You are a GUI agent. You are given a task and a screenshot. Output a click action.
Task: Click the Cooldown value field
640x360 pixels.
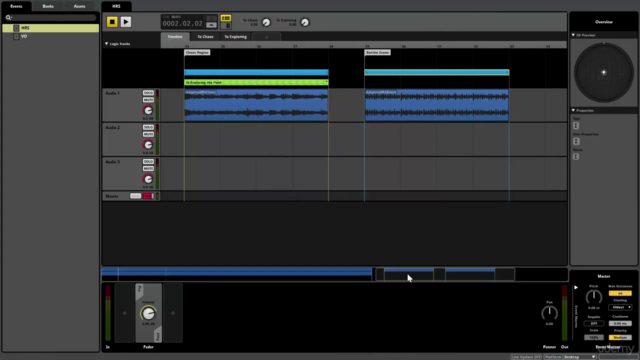(x=620, y=323)
